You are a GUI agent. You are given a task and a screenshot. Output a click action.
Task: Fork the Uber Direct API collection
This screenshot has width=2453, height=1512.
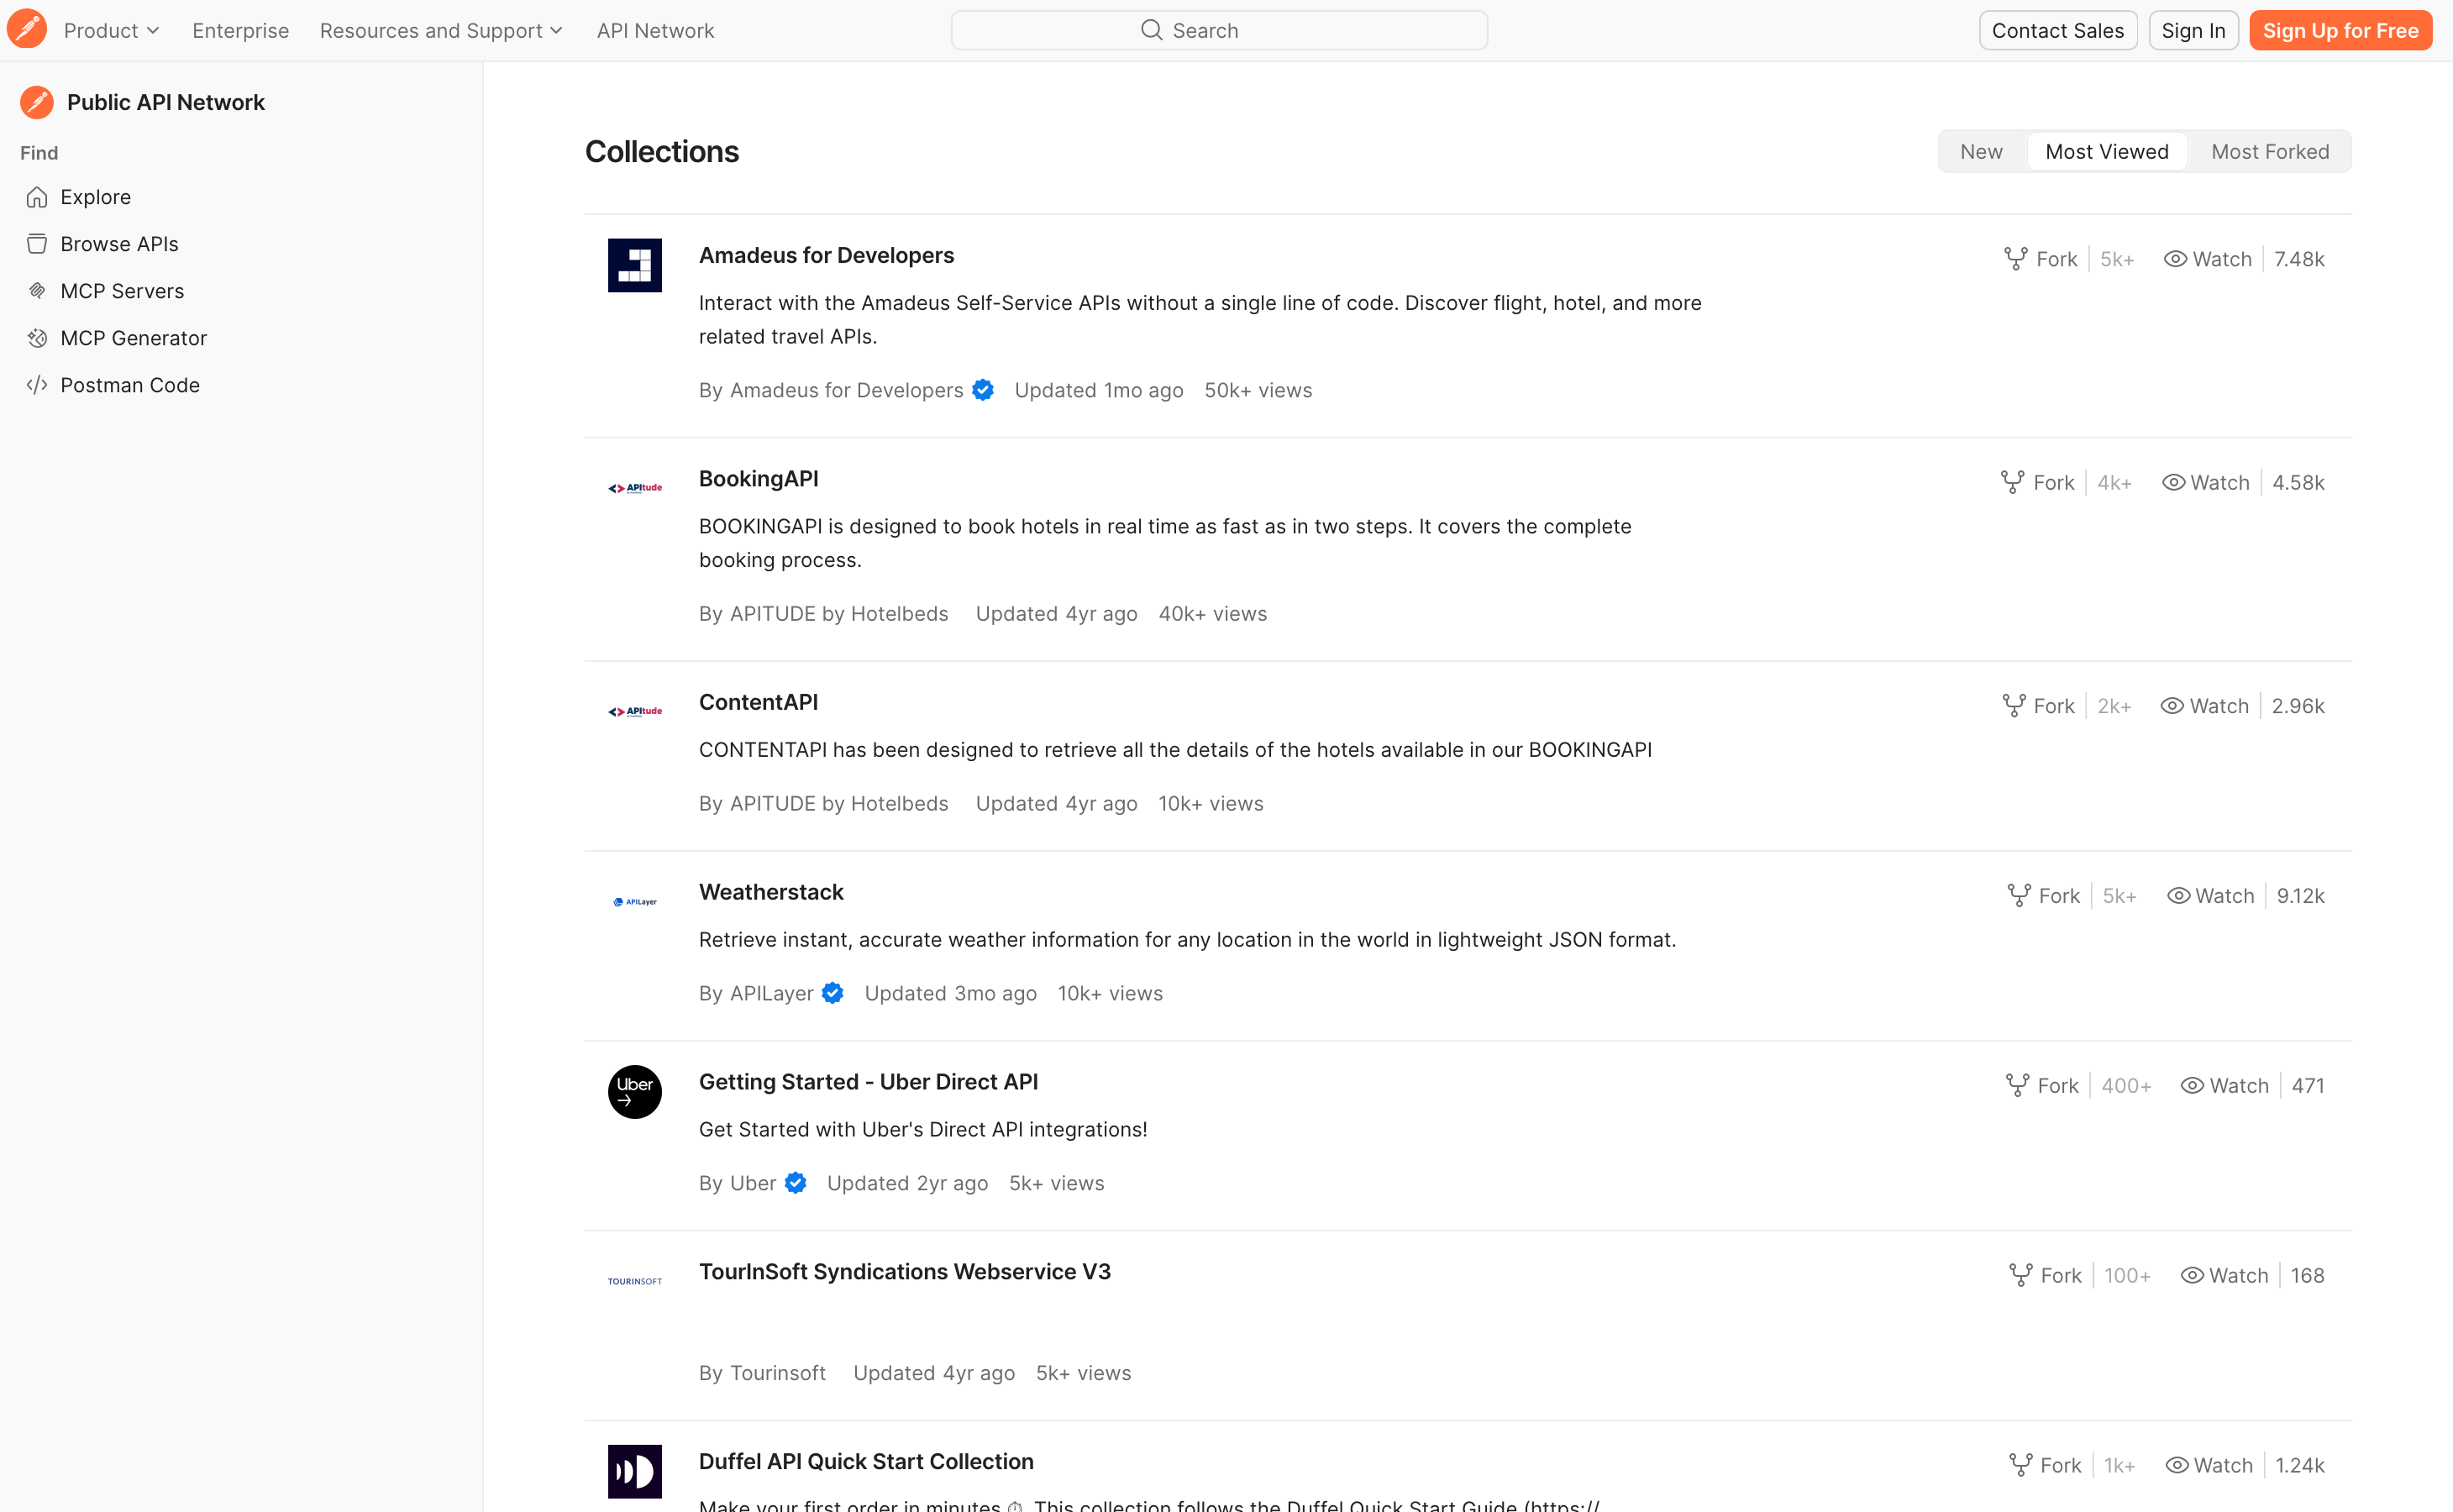pyautogui.click(x=2042, y=1085)
